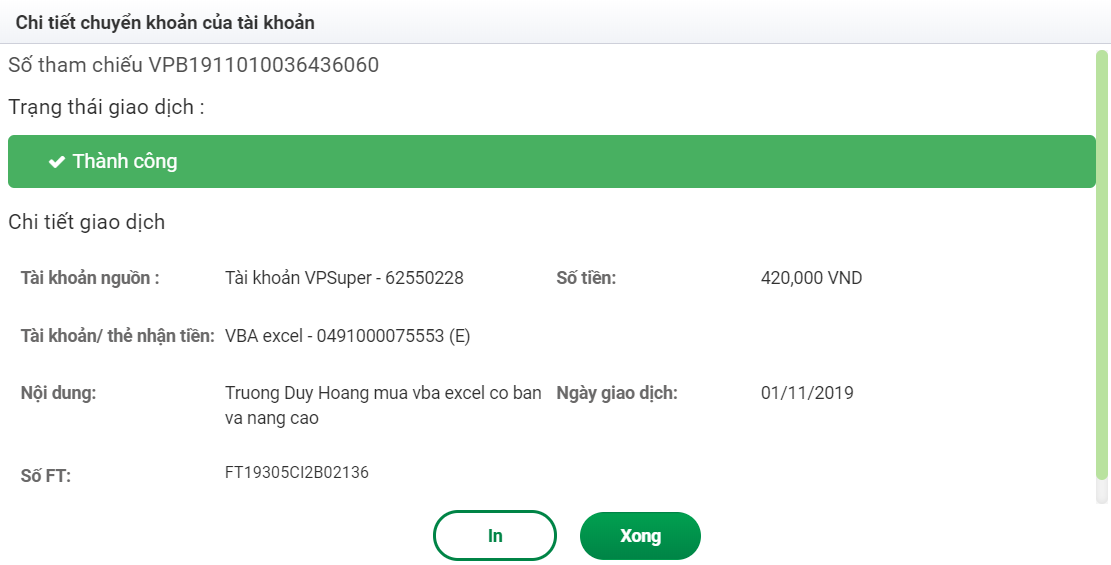The image size is (1111, 565).
Task: Click the amount 420,000 VND
Action: click(811, 278)
